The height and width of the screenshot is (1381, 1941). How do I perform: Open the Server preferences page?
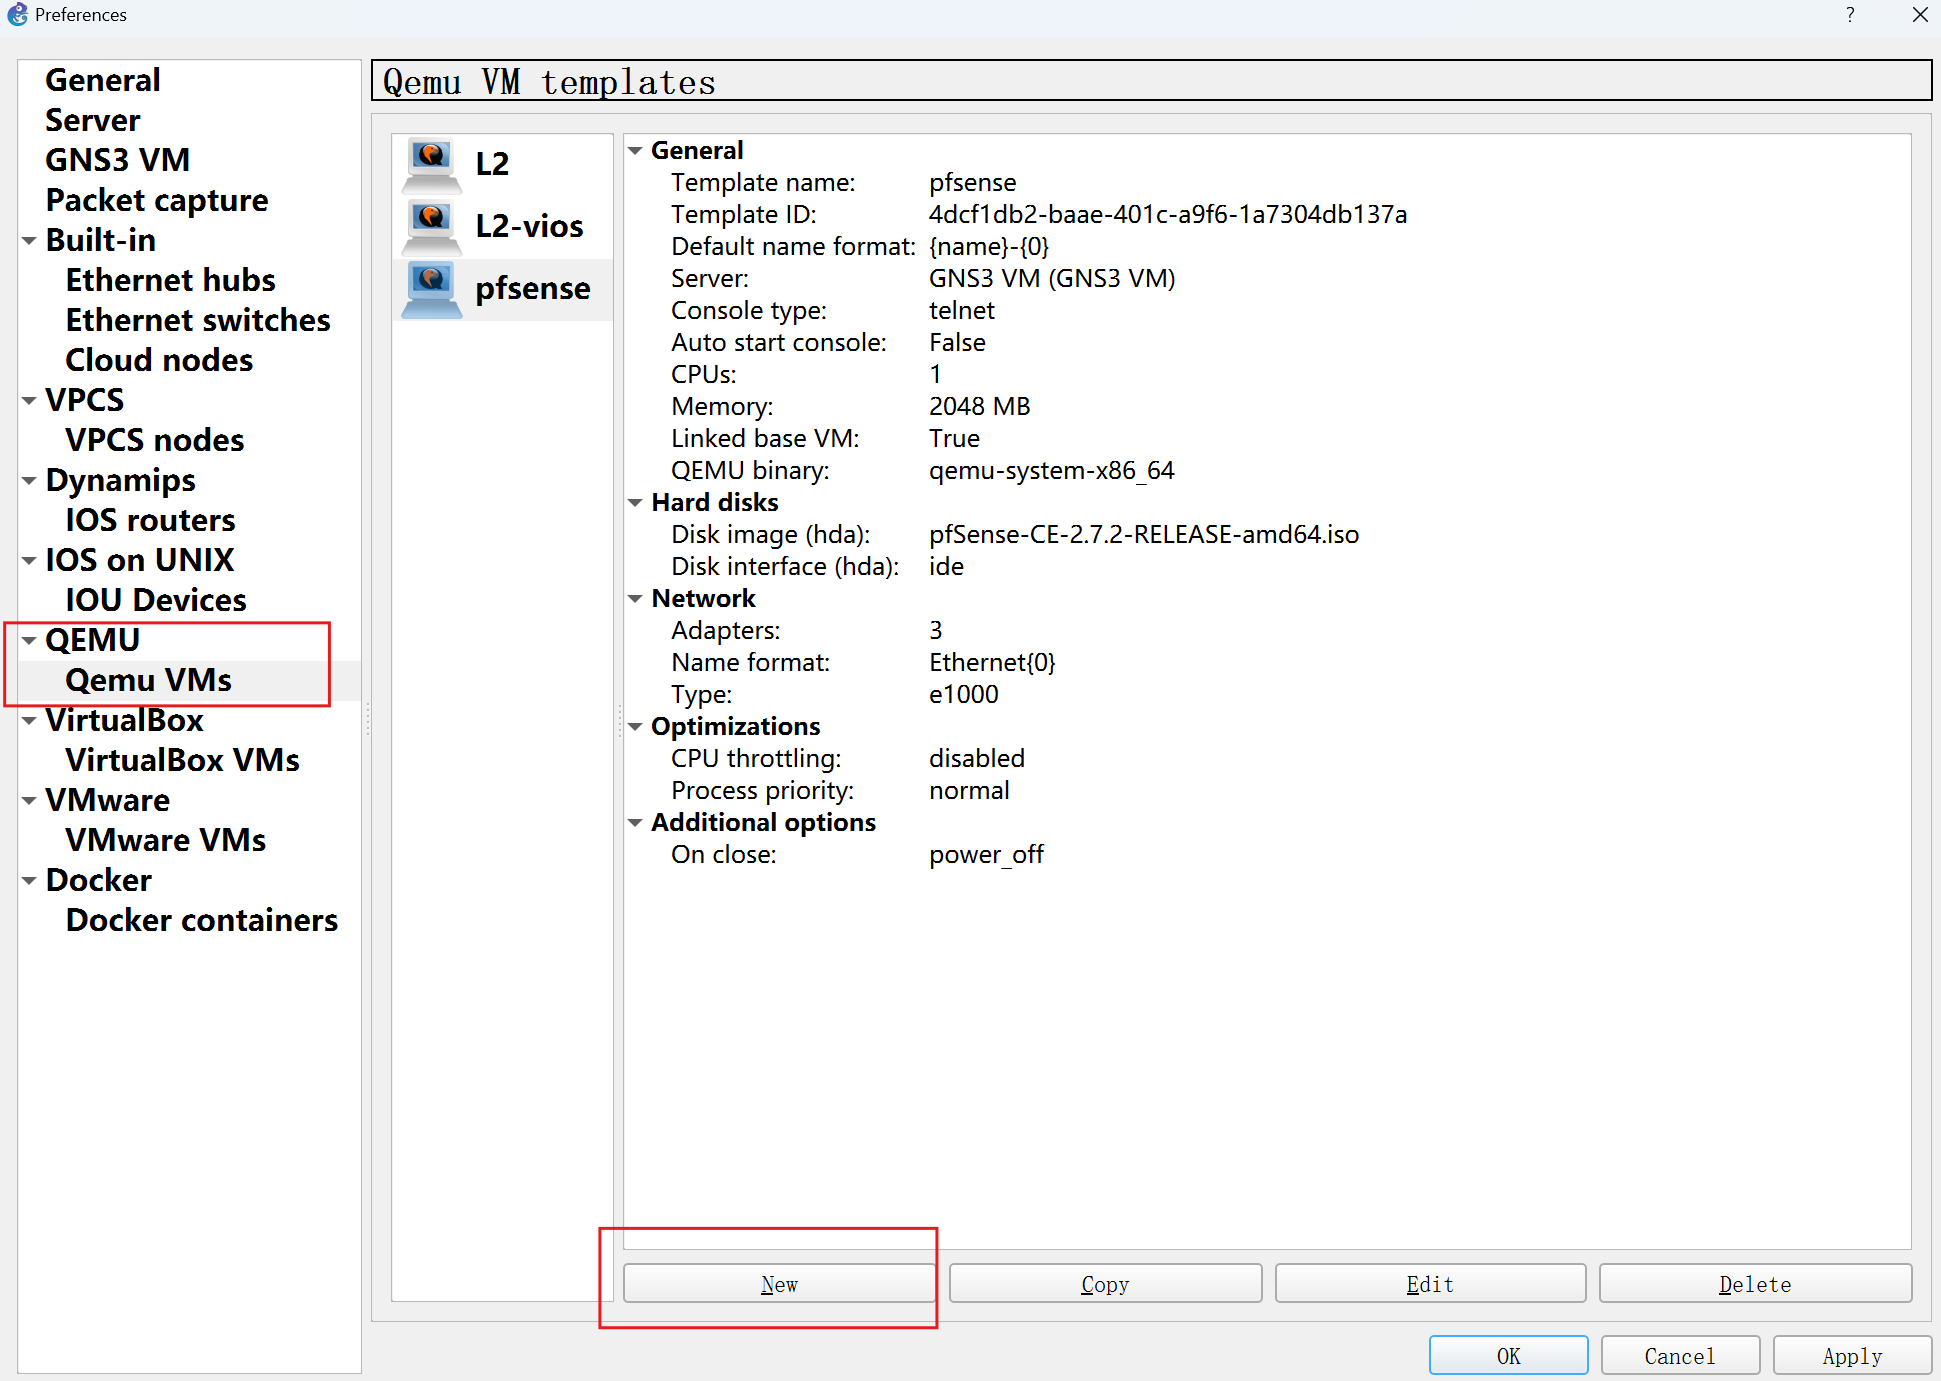click(x=92, y=120)
